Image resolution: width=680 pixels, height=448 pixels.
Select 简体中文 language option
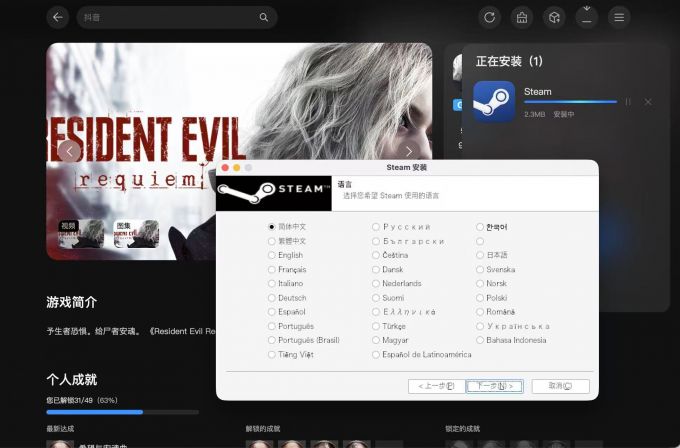coord(287,227)
